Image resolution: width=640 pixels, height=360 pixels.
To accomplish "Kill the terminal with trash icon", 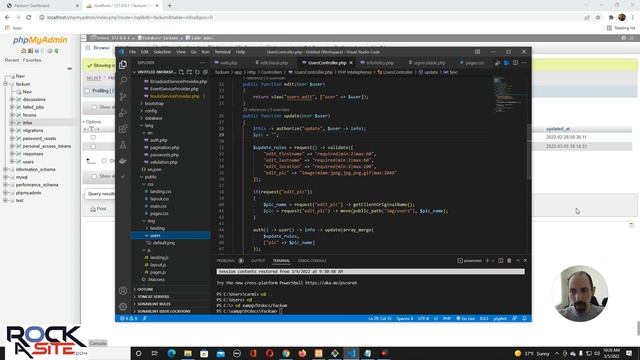I will pos(509,260).
